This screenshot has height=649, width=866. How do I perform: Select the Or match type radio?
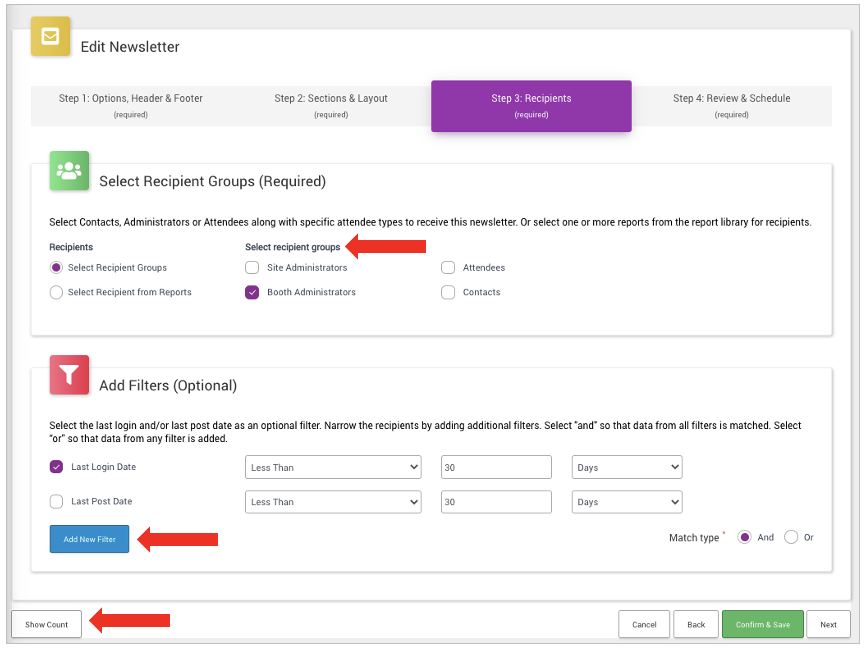791,537
